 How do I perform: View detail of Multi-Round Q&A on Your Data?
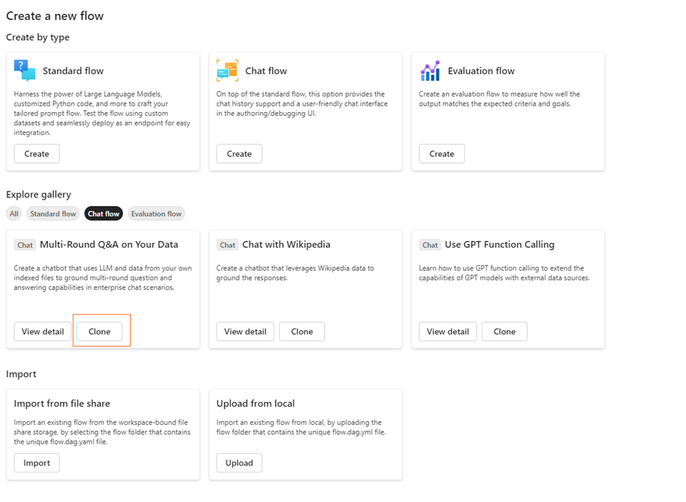coord(41,331)
